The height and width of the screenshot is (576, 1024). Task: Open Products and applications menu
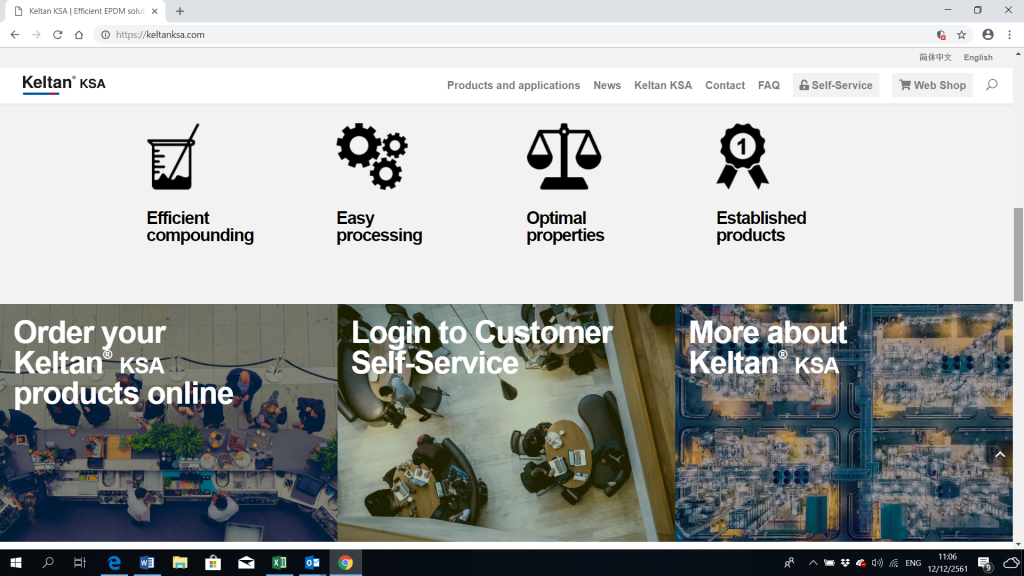[513, 85]
